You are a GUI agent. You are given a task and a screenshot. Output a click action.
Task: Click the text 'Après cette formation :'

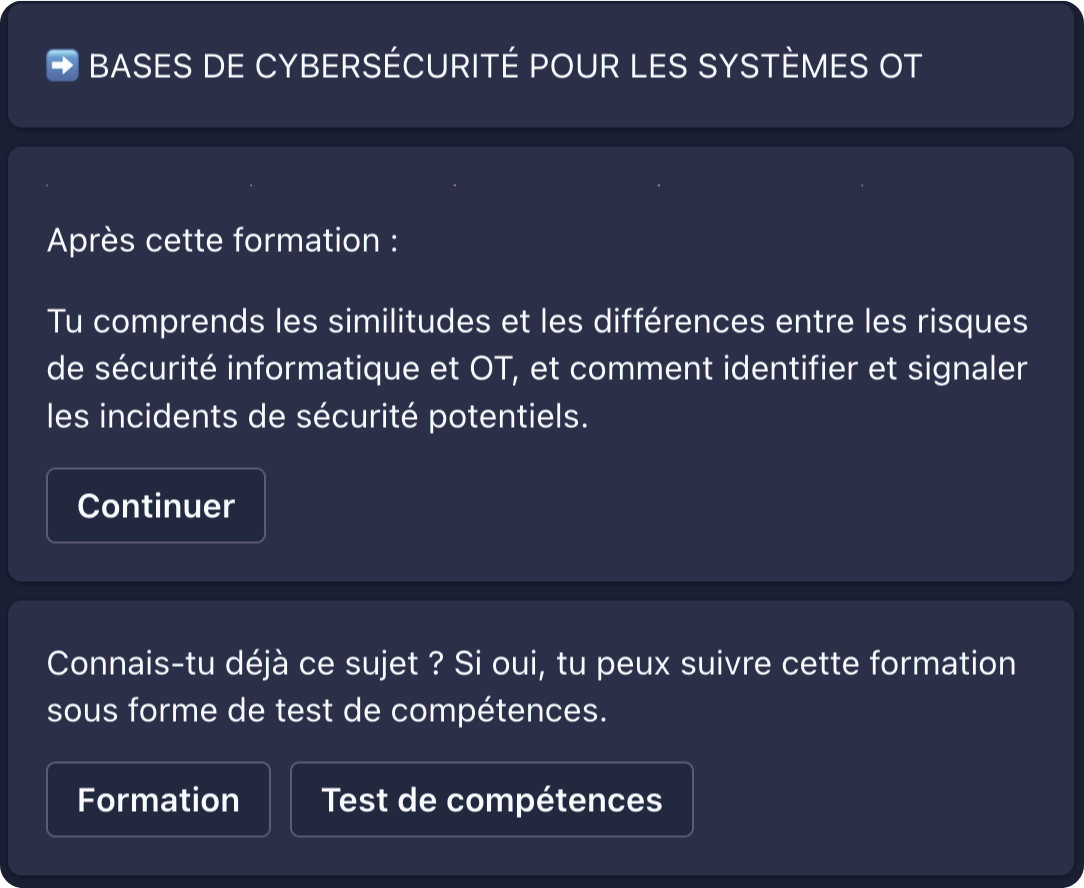222,241
